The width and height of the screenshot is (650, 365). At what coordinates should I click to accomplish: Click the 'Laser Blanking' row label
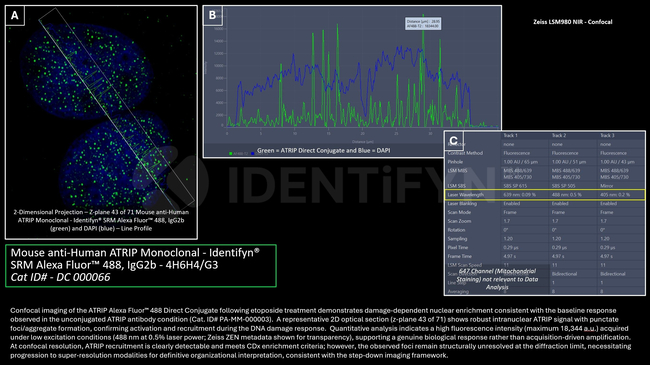click(x=462, y=204)
